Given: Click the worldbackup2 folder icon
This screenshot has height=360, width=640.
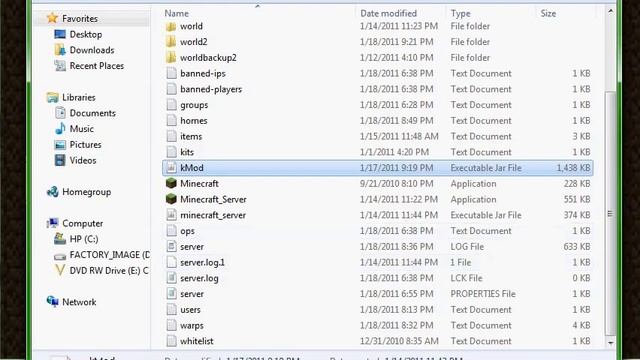Looking at the screenshot, I should [x=171, y=58].
